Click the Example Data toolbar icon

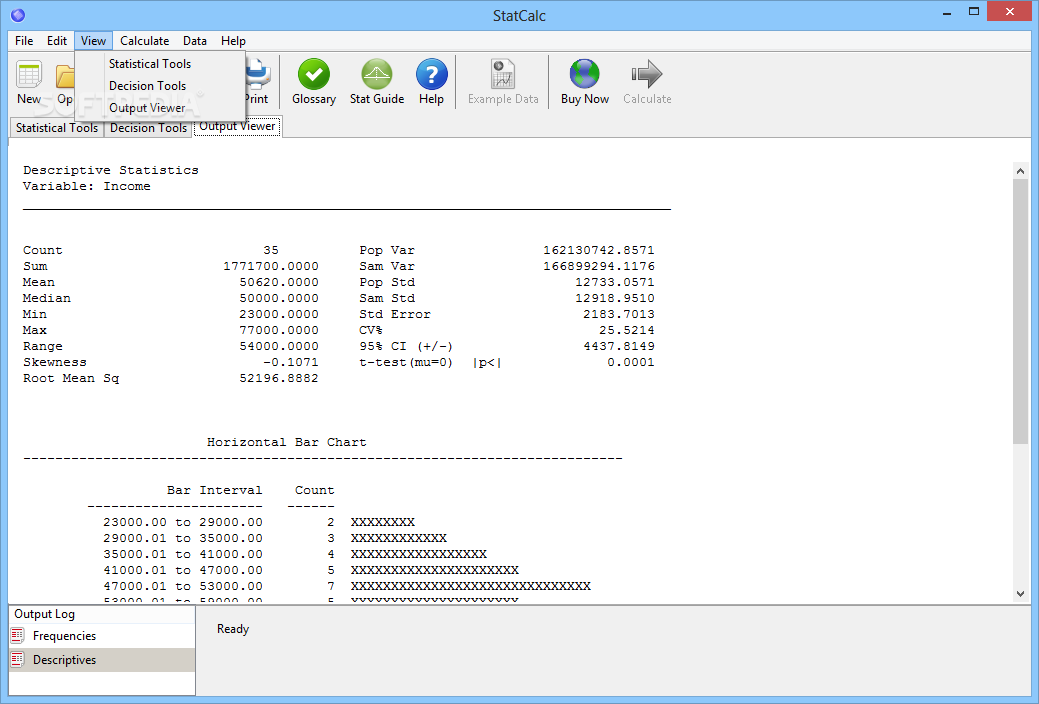coord(503,74)
